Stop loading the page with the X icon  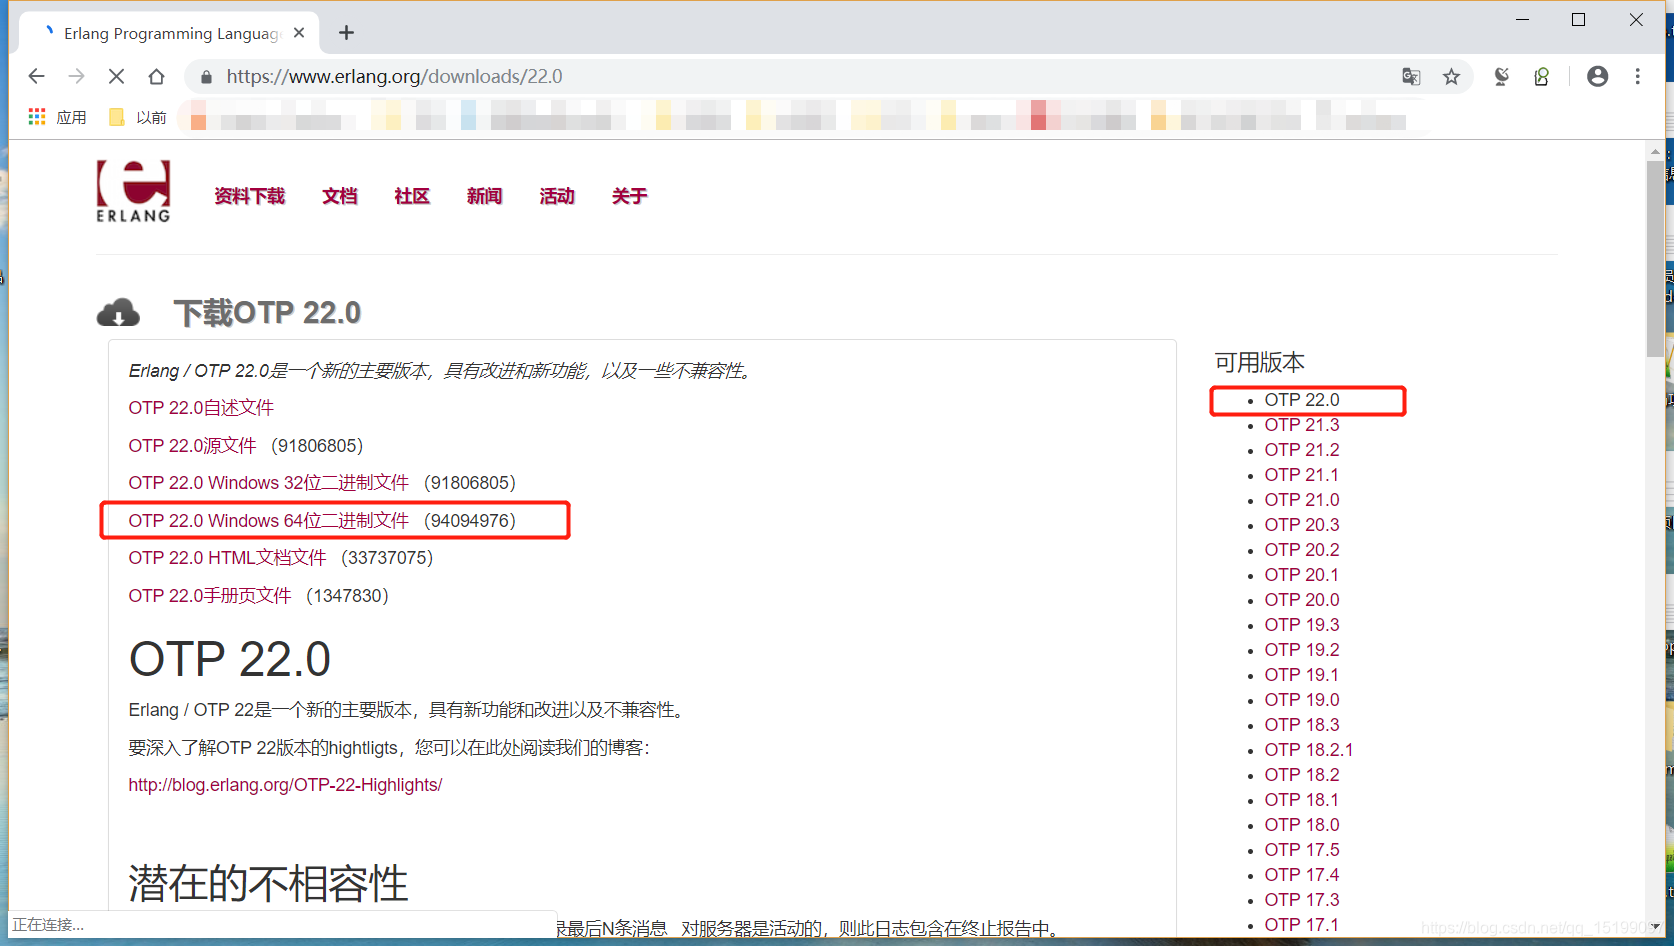(x=116, y=77)
